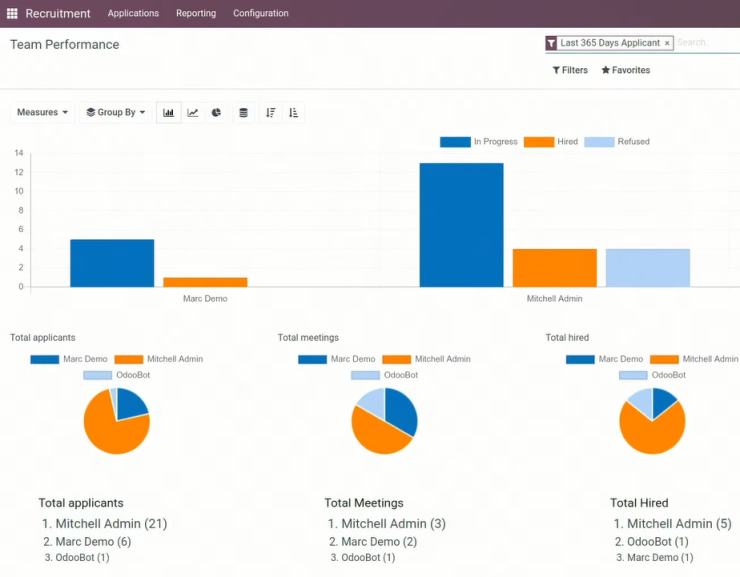Sort chart in ascending order

click(293, 112)
